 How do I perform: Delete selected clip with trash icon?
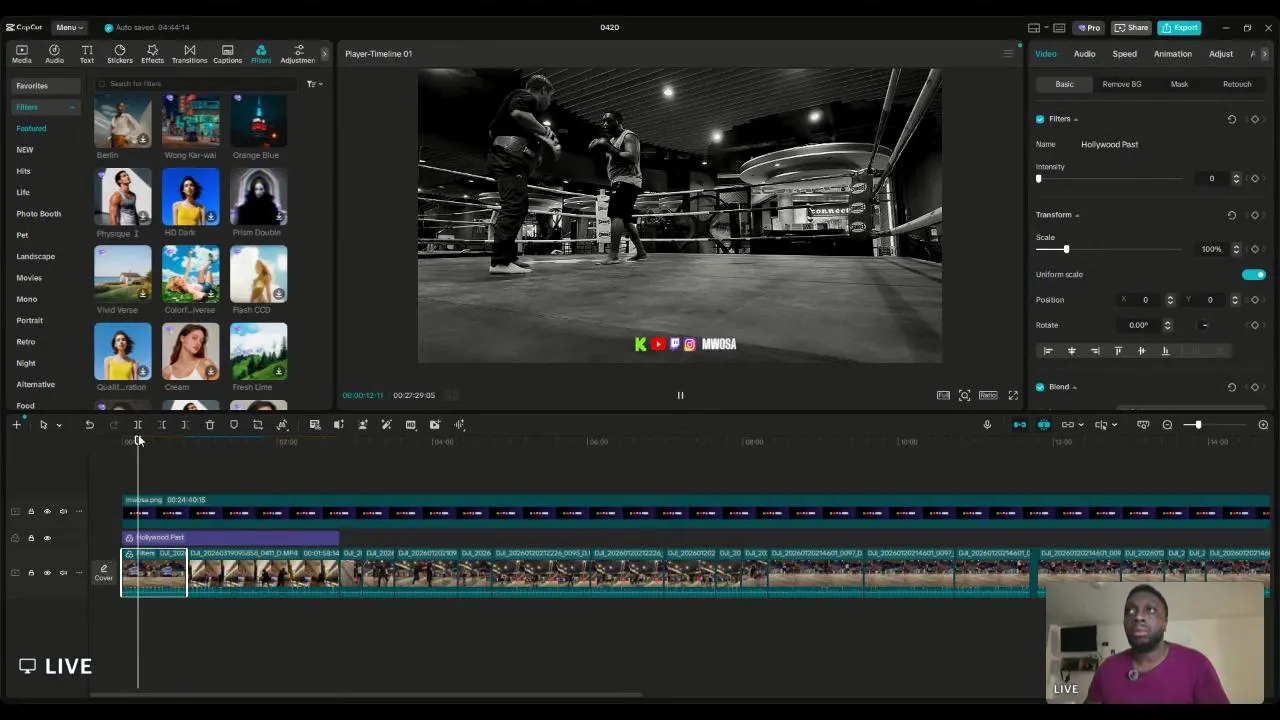pyautogui.click(x=210, y=425)
